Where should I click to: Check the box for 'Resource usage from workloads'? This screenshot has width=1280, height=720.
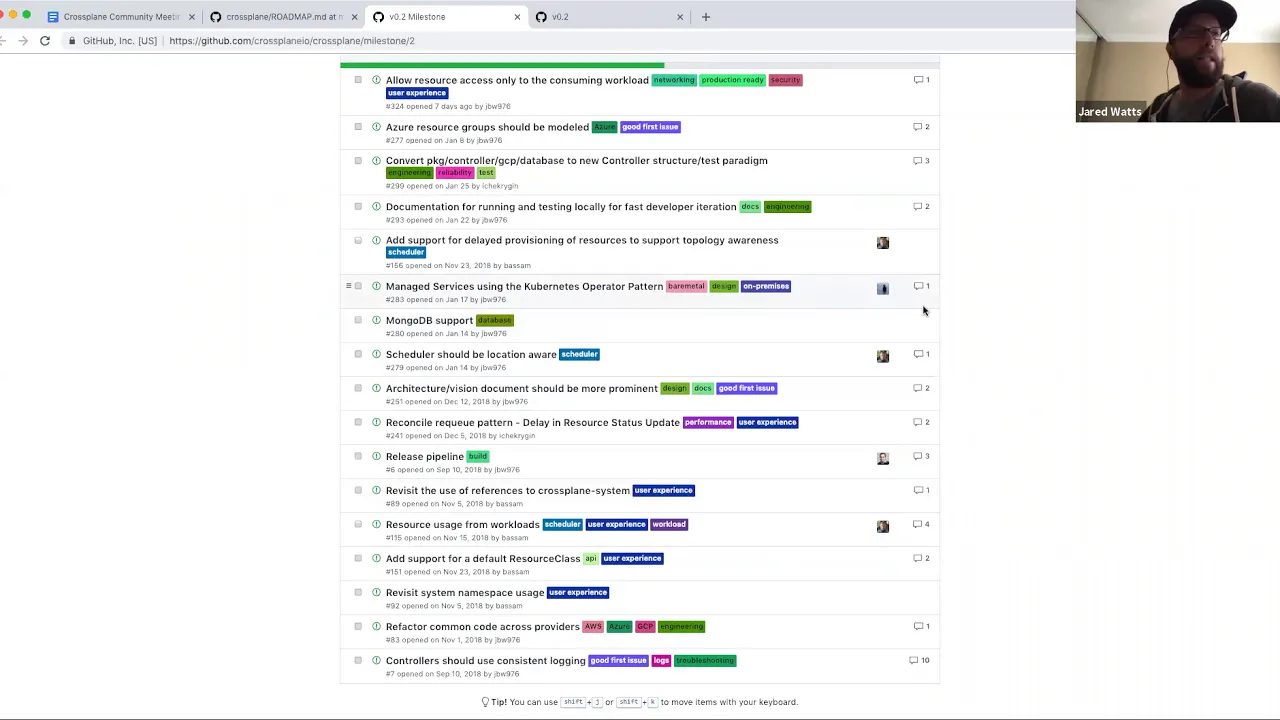coord(358,524)
